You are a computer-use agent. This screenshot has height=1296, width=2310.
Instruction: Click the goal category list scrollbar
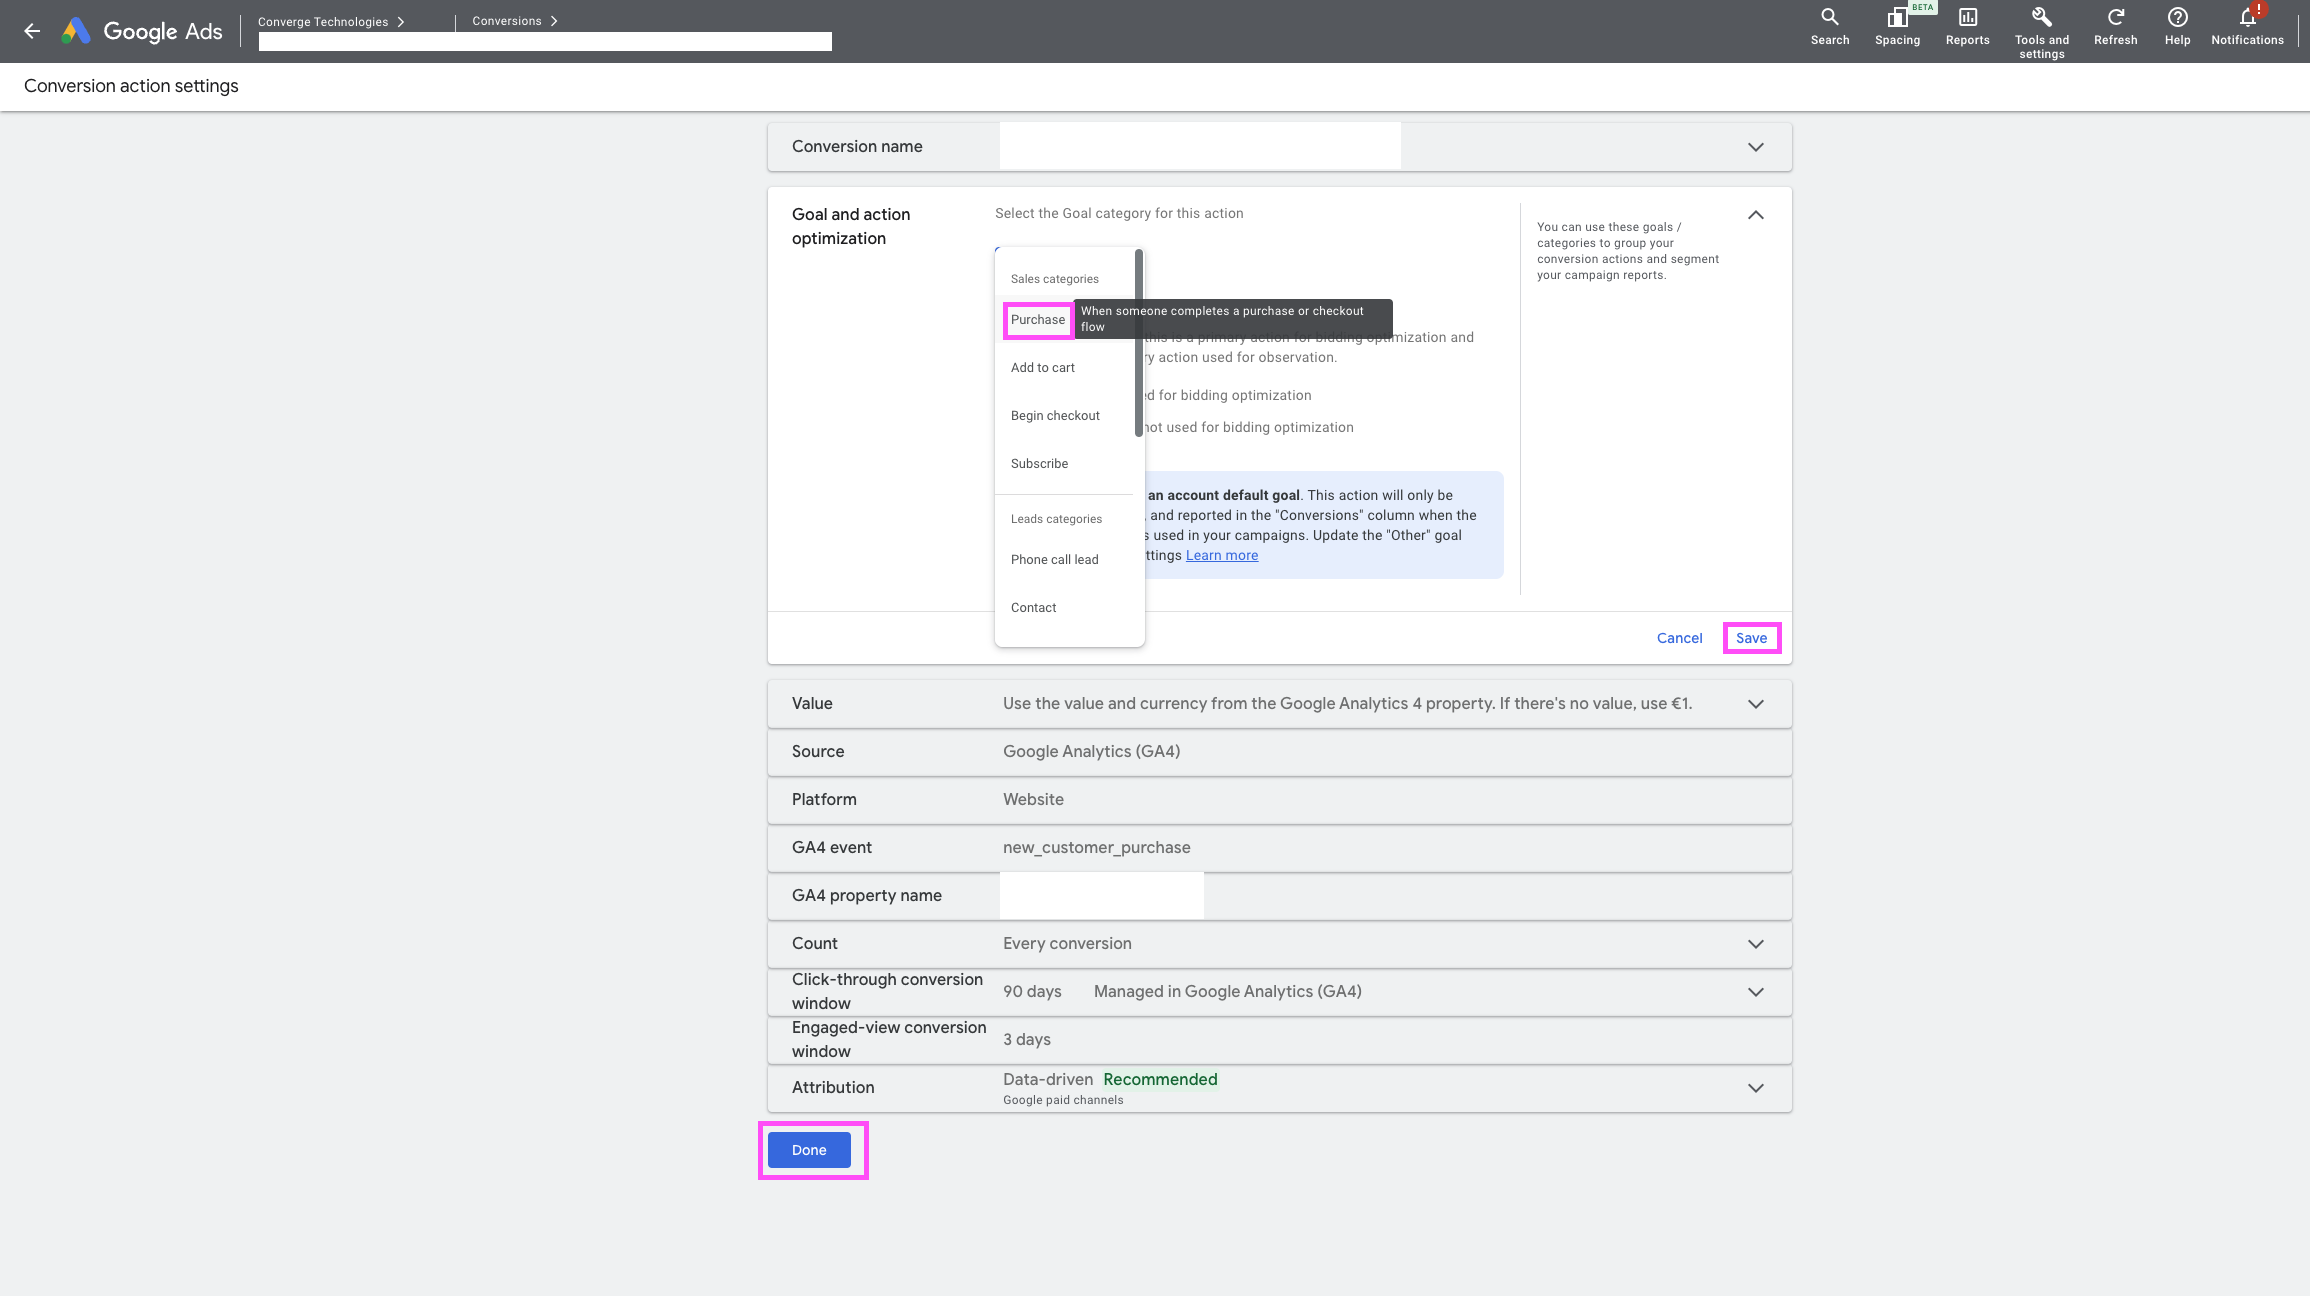[1138, 342]
